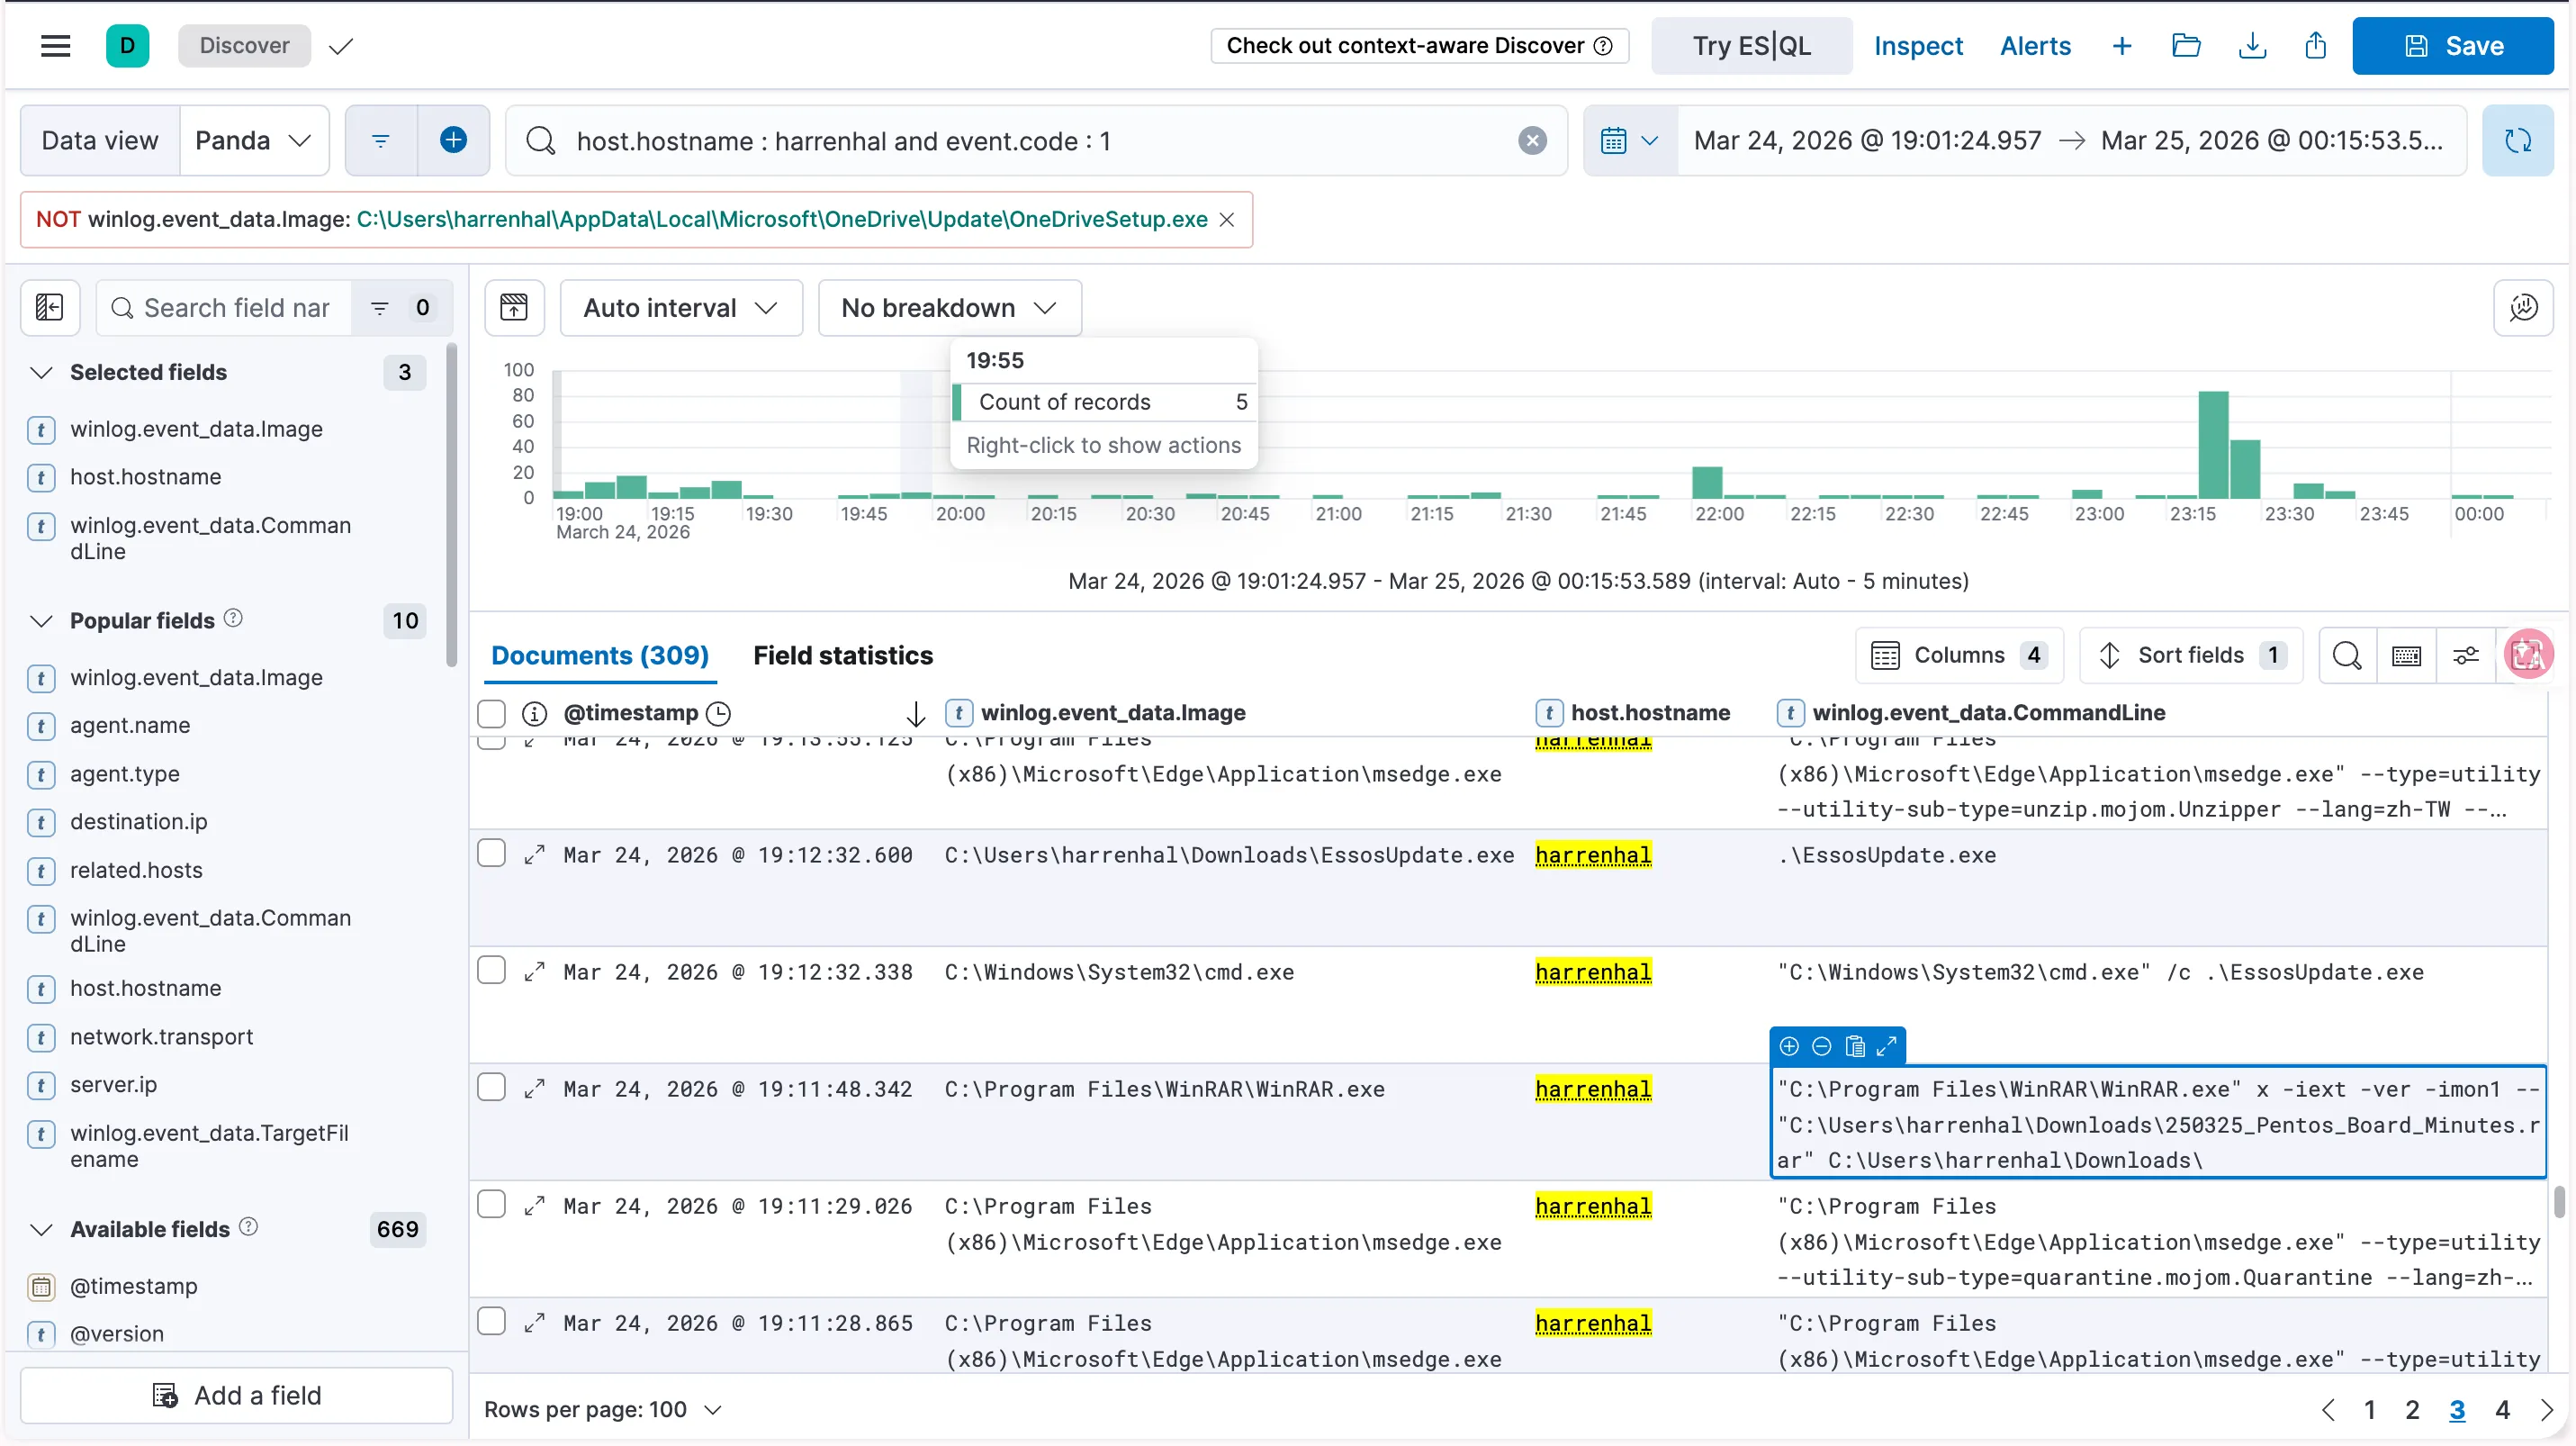This screenshot has height=1446, width=2576.
Task: Select the cmd.exe row checkbox
Action: pyautogui.click(x=491, y=971)
